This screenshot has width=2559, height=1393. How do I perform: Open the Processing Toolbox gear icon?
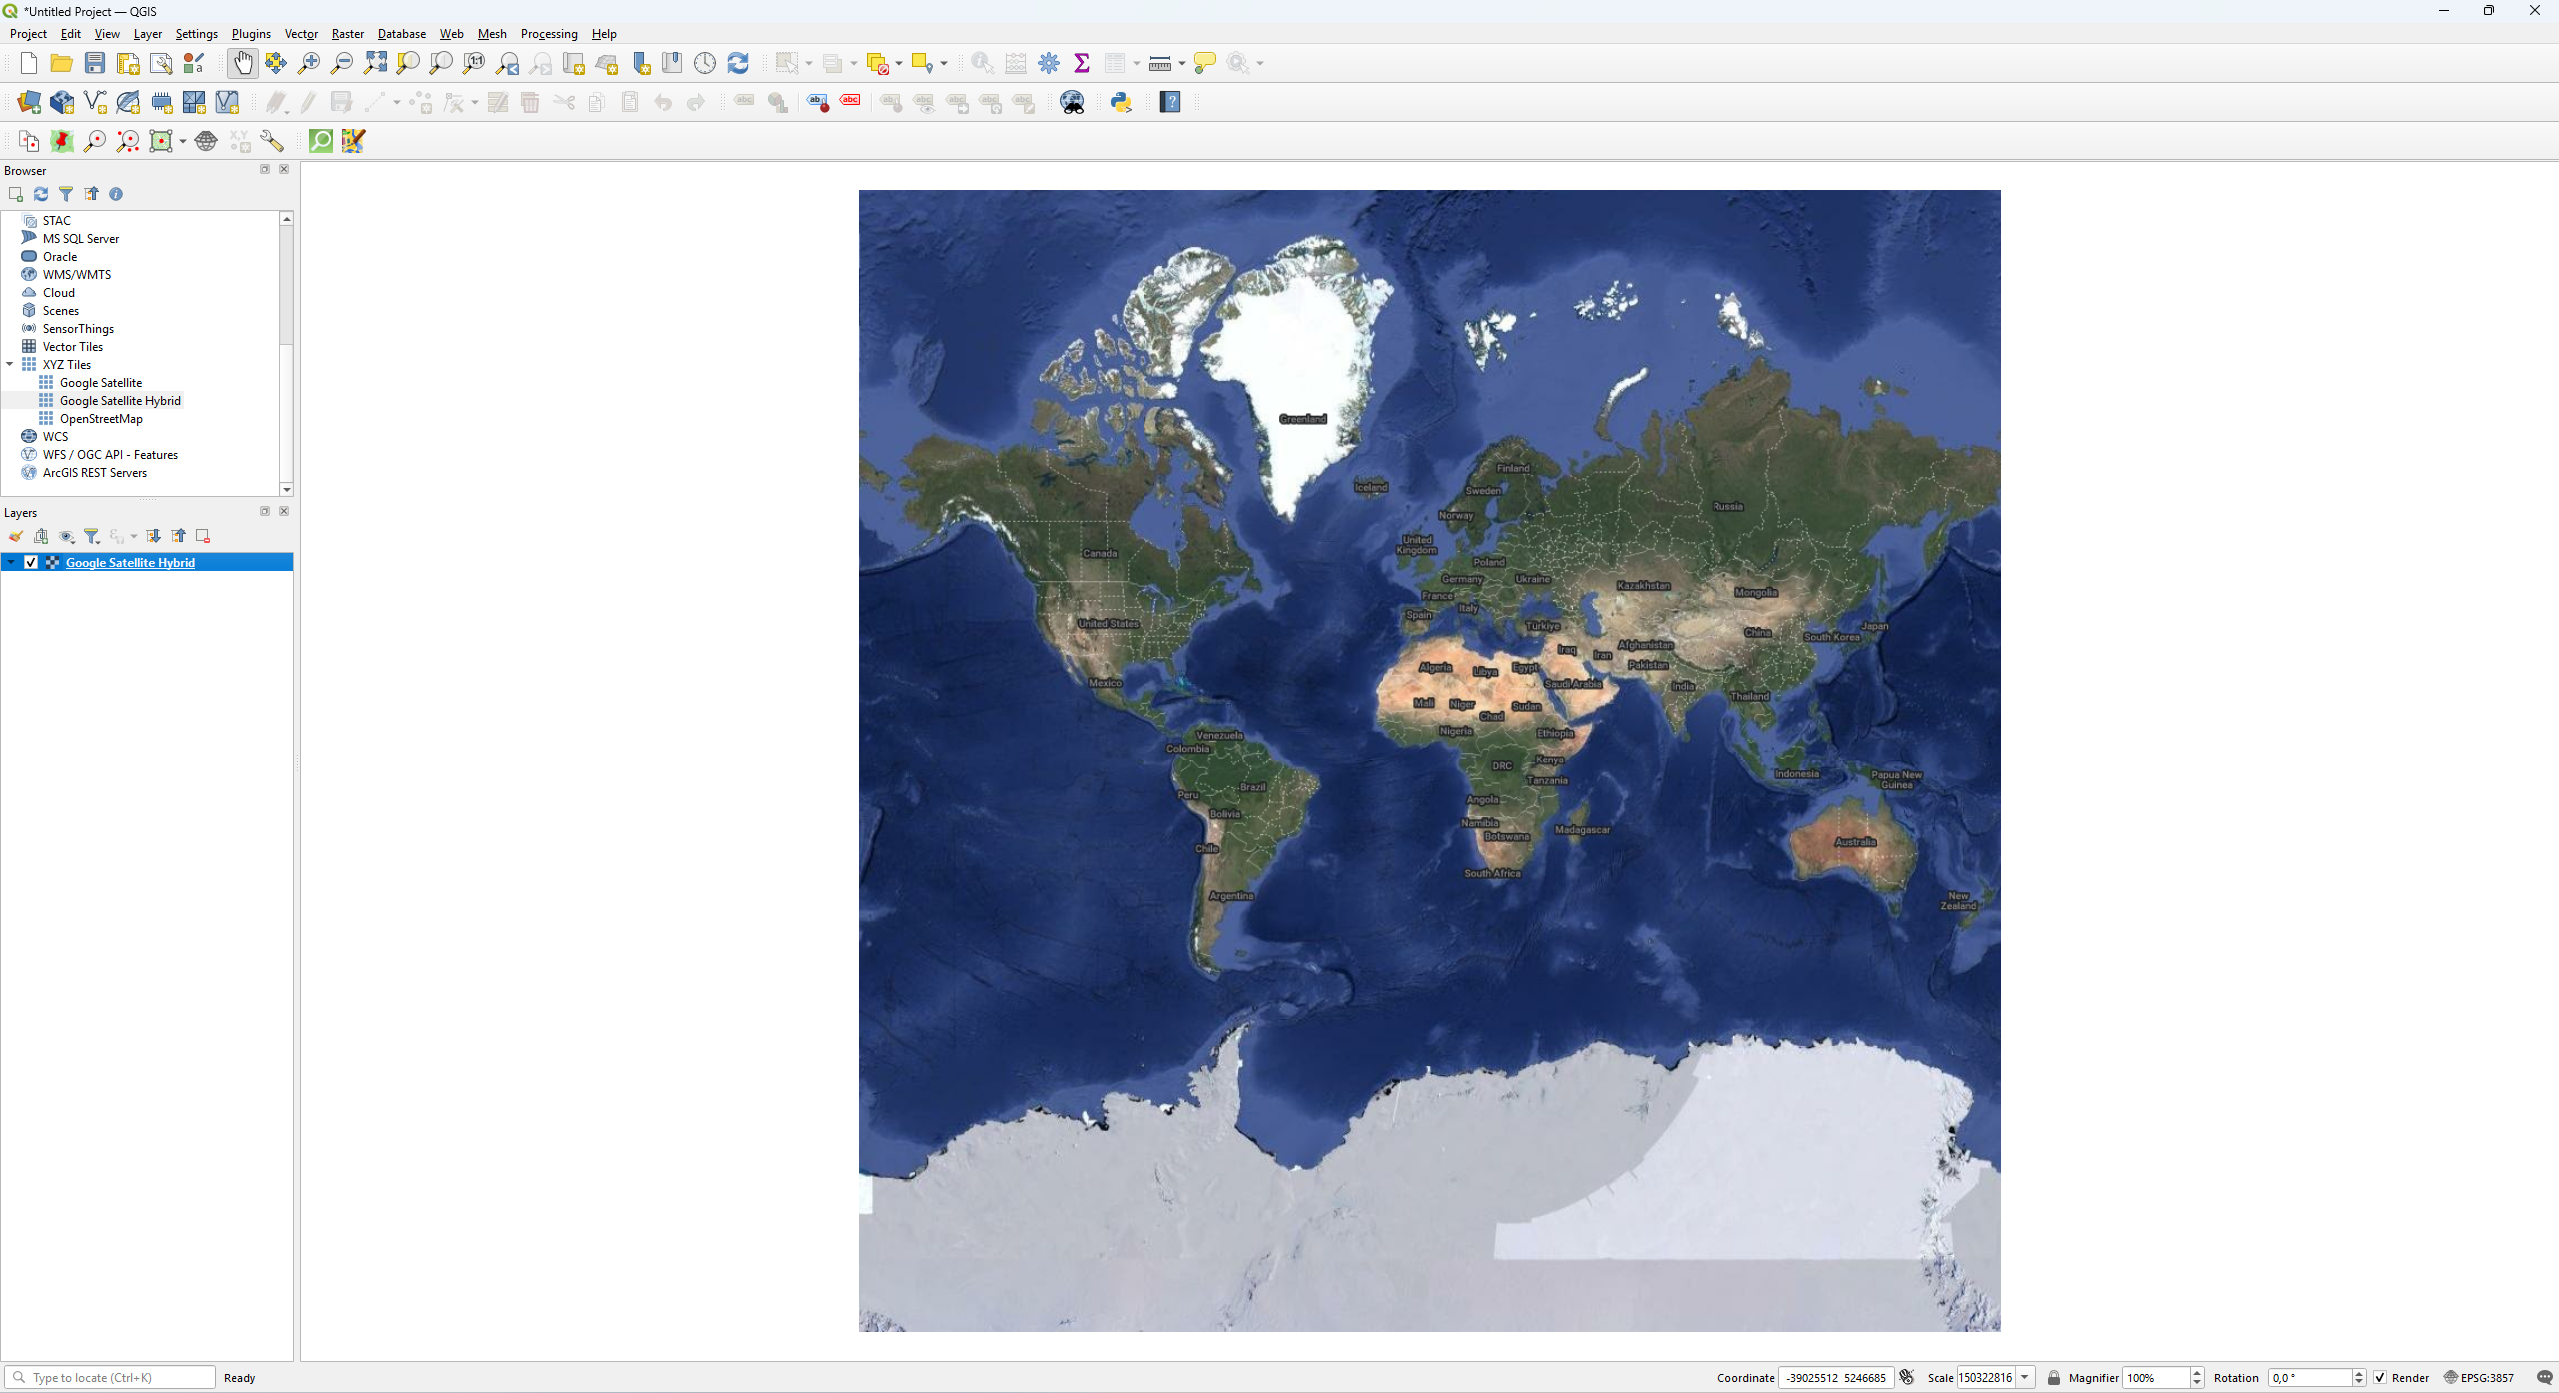tap(1049, 63)
